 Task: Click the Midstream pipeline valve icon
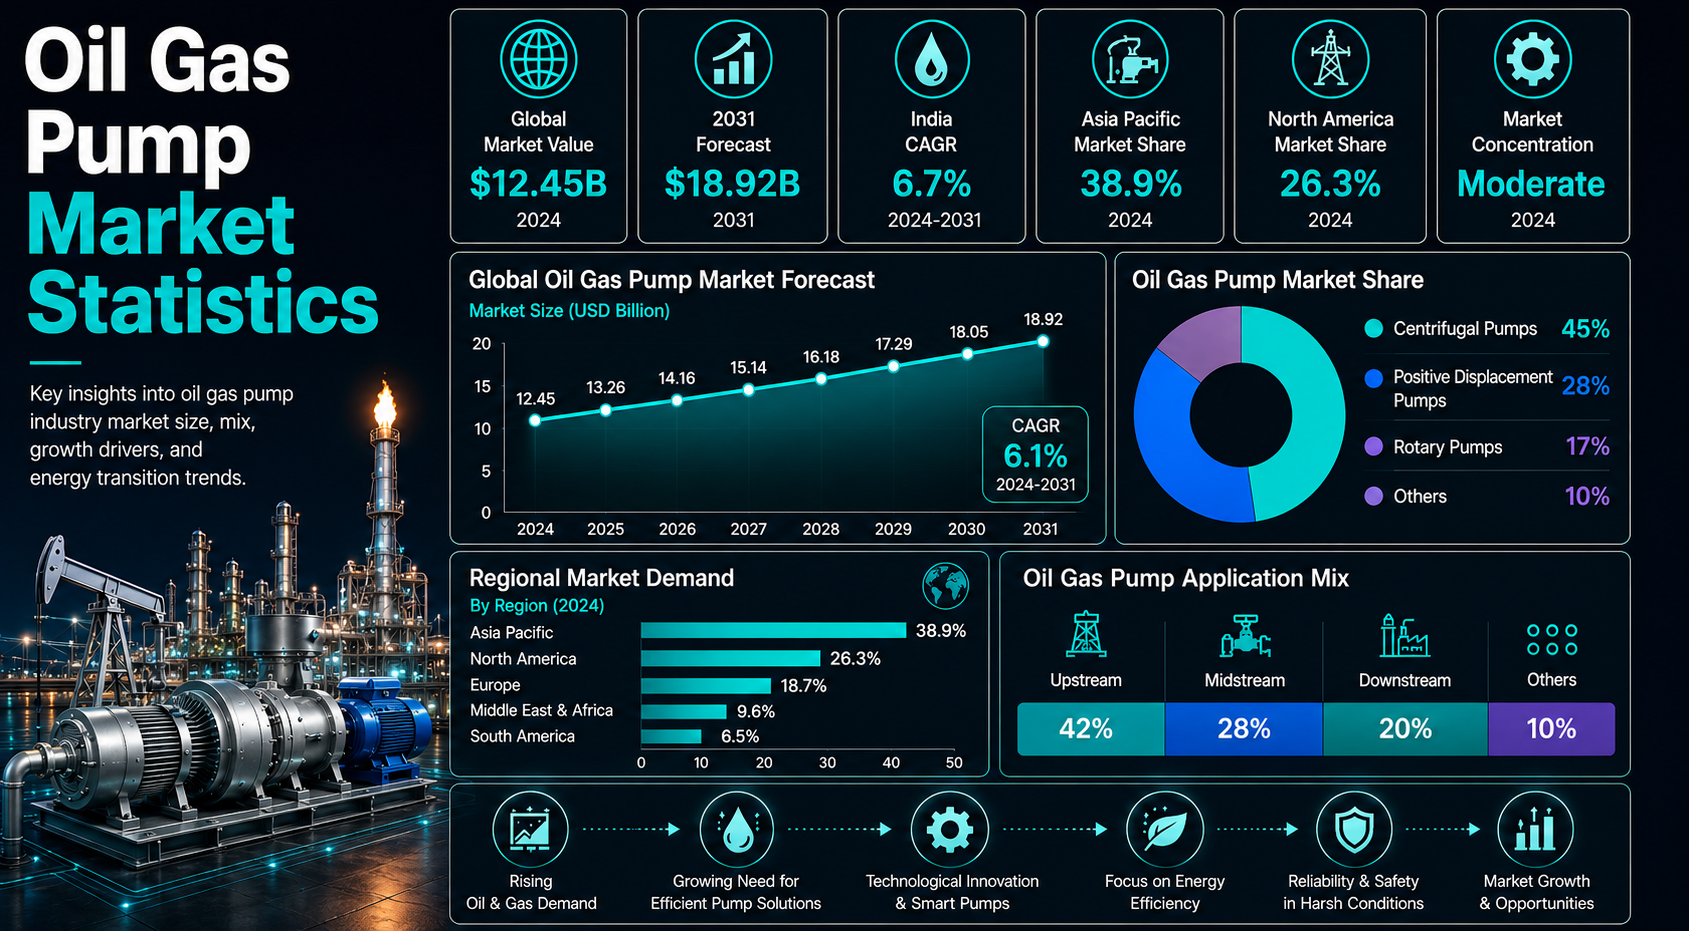1245,635
